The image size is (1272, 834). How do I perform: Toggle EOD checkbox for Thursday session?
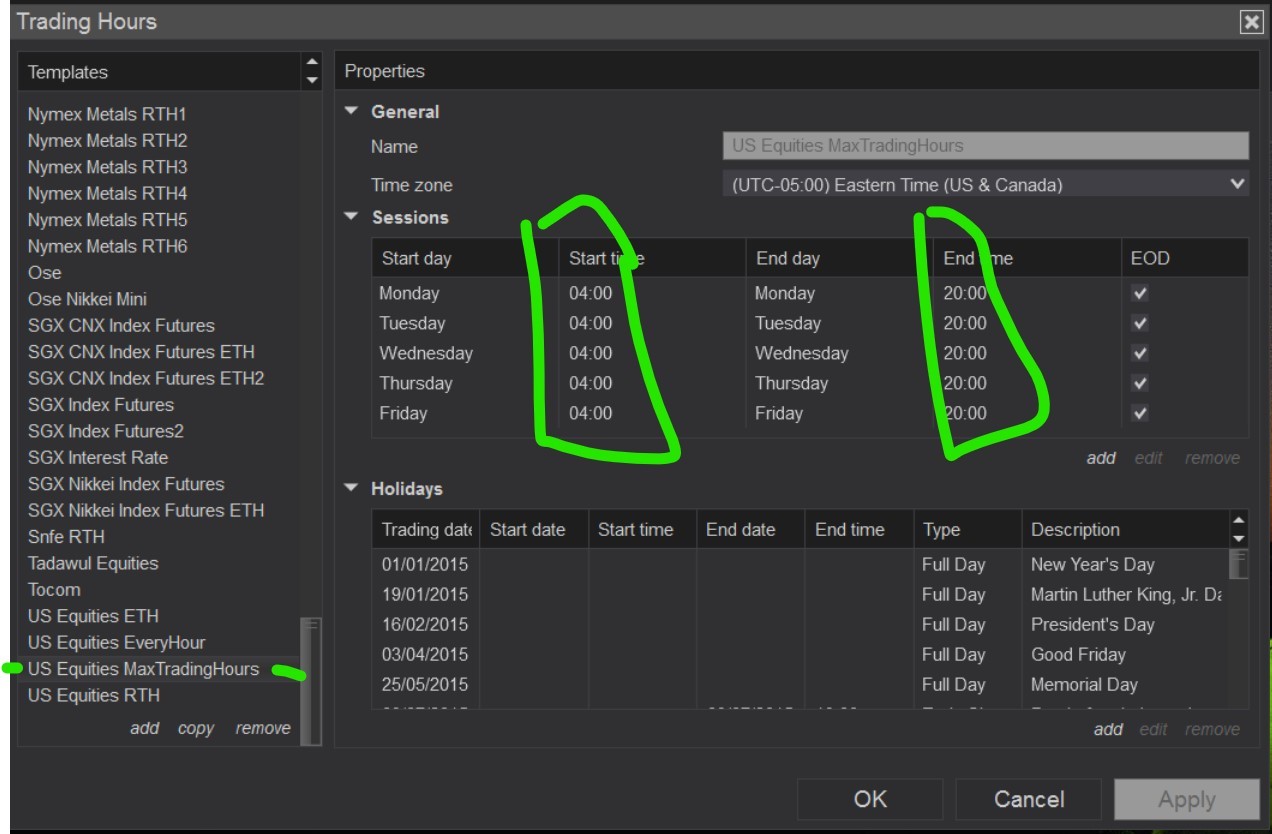tap(1140, 383)
